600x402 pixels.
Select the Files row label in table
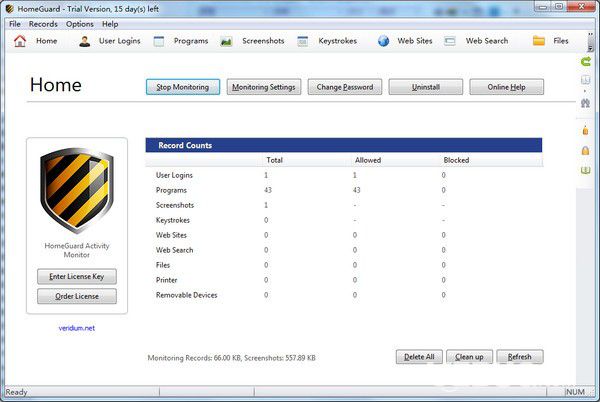(x=163, y=265)
